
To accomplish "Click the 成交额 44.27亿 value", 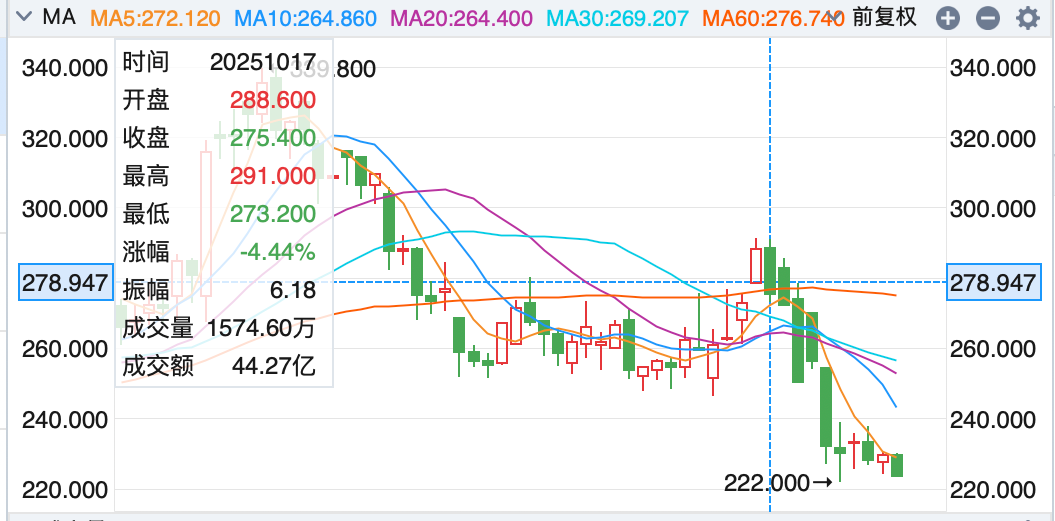I will (273, 367).
